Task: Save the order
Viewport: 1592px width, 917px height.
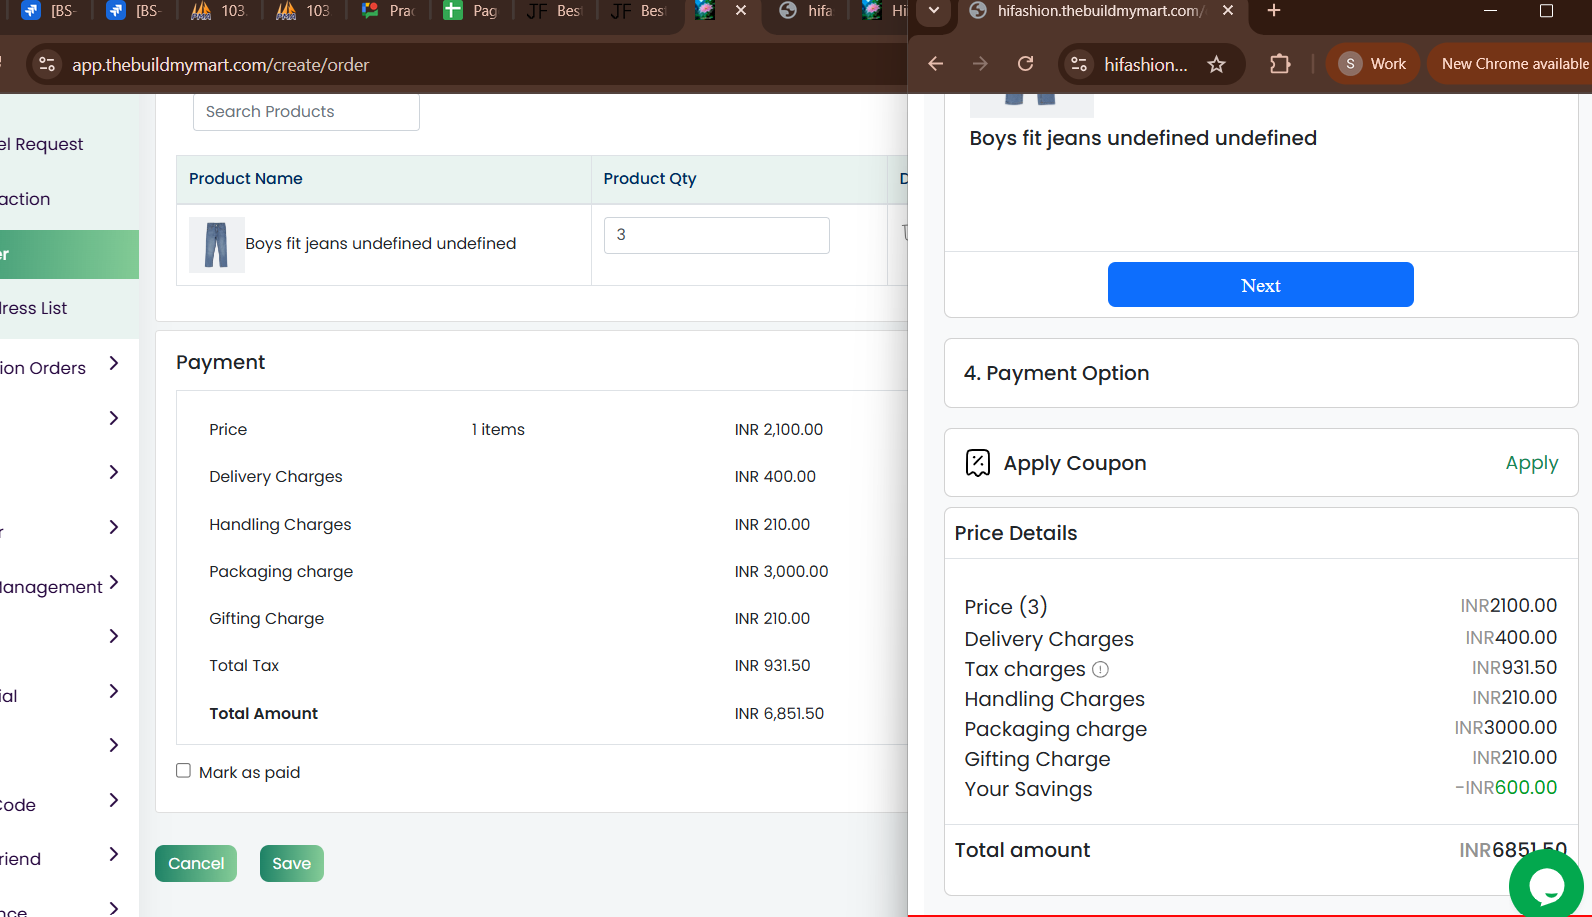Action: pyautogui.click(x=292, y=863)
